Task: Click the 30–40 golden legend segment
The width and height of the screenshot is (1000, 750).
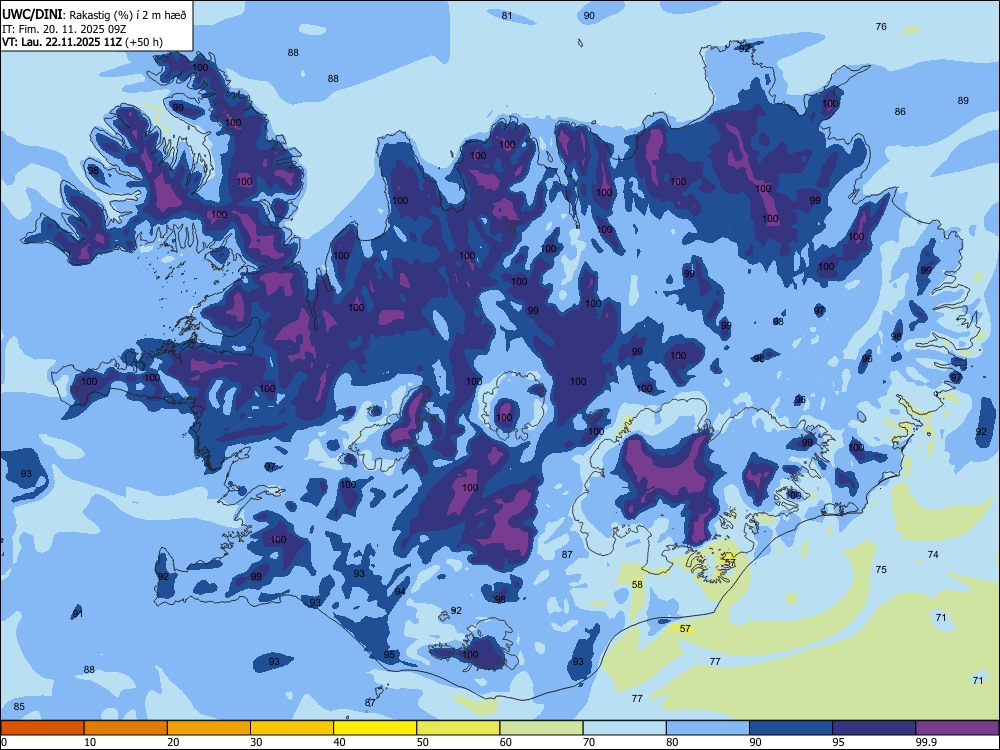Action: pyautogui.click(x=292, y=728)
